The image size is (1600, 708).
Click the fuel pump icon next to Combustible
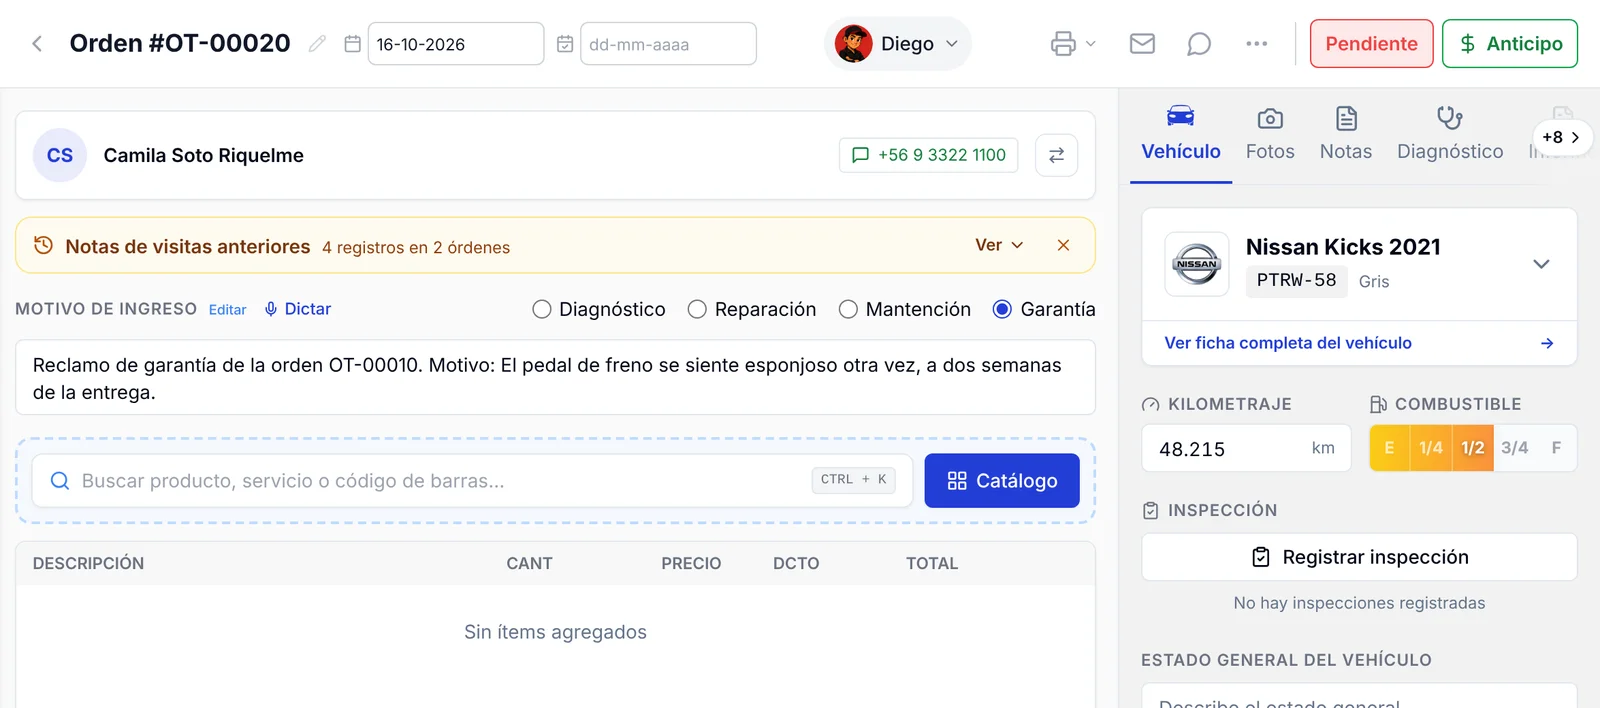pos(1378,404)
